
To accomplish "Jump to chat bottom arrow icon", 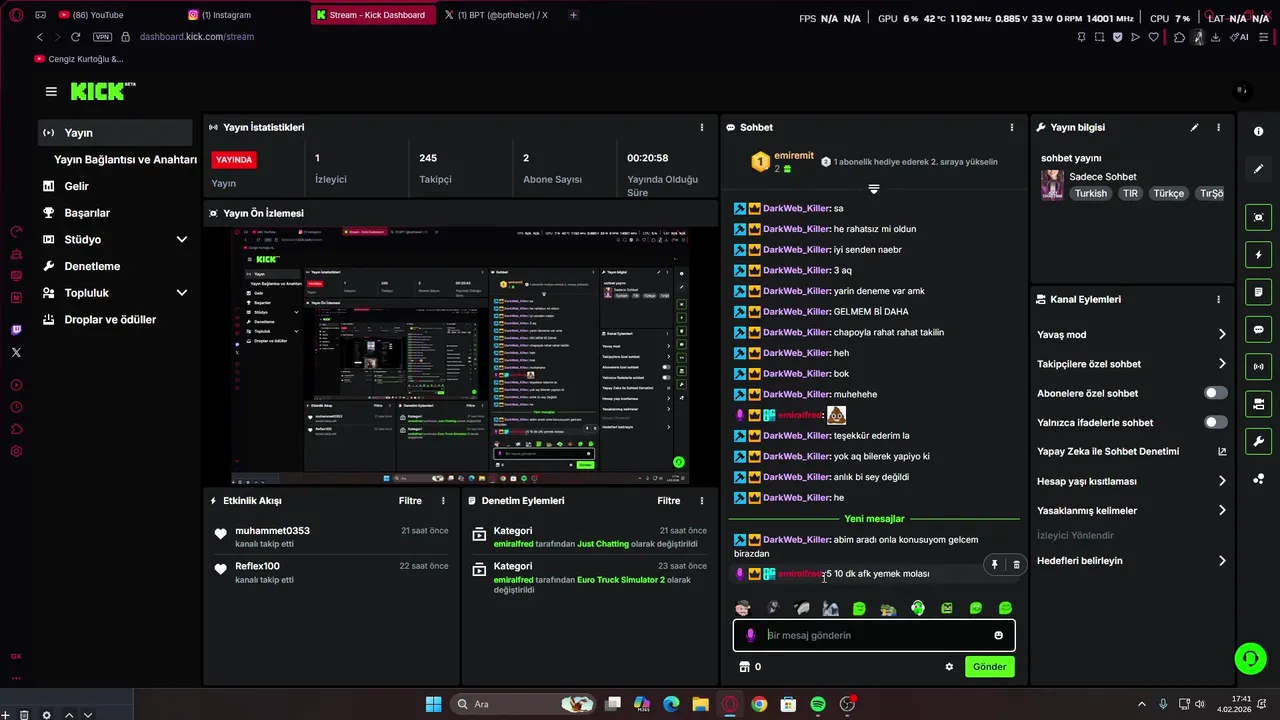I will (873, 189).
